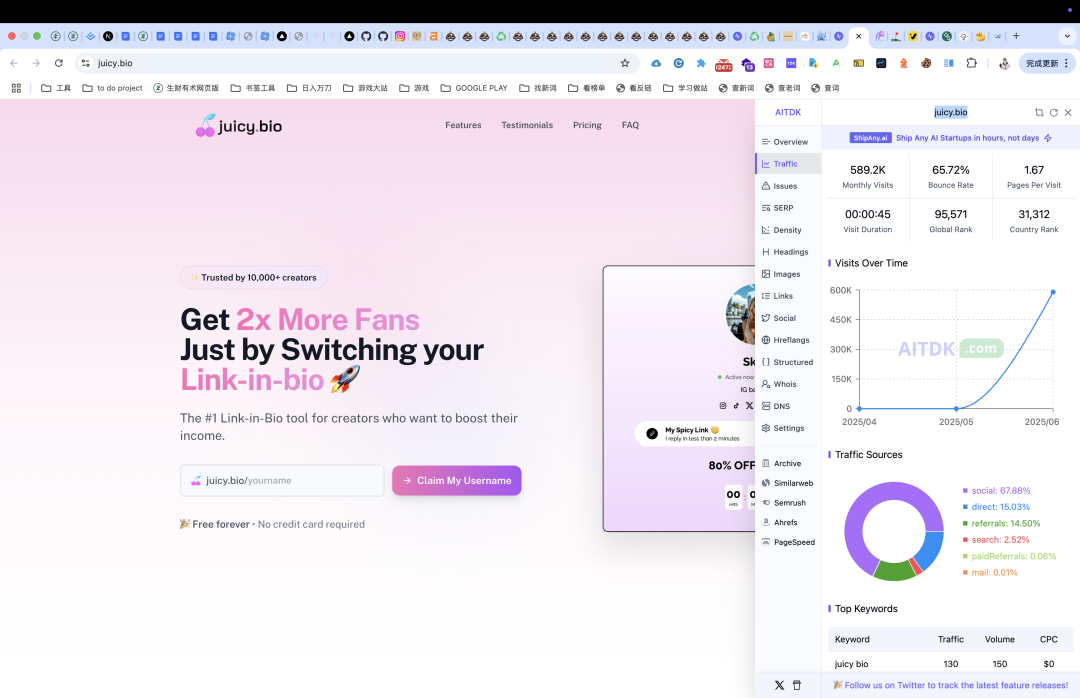Screen dimensions: 1080x698
Task: Open the 书签工具 bookmarks folder
Action: tap(253, 88)
